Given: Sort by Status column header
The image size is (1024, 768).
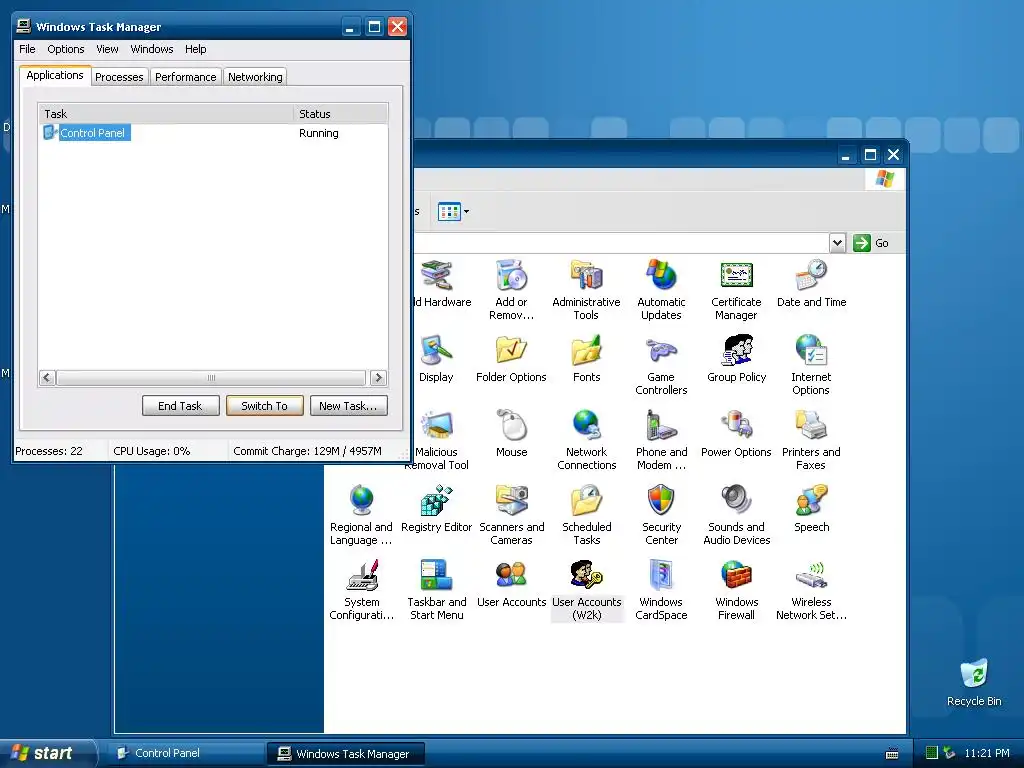Looking at the screenshot, I should point(340,114).
